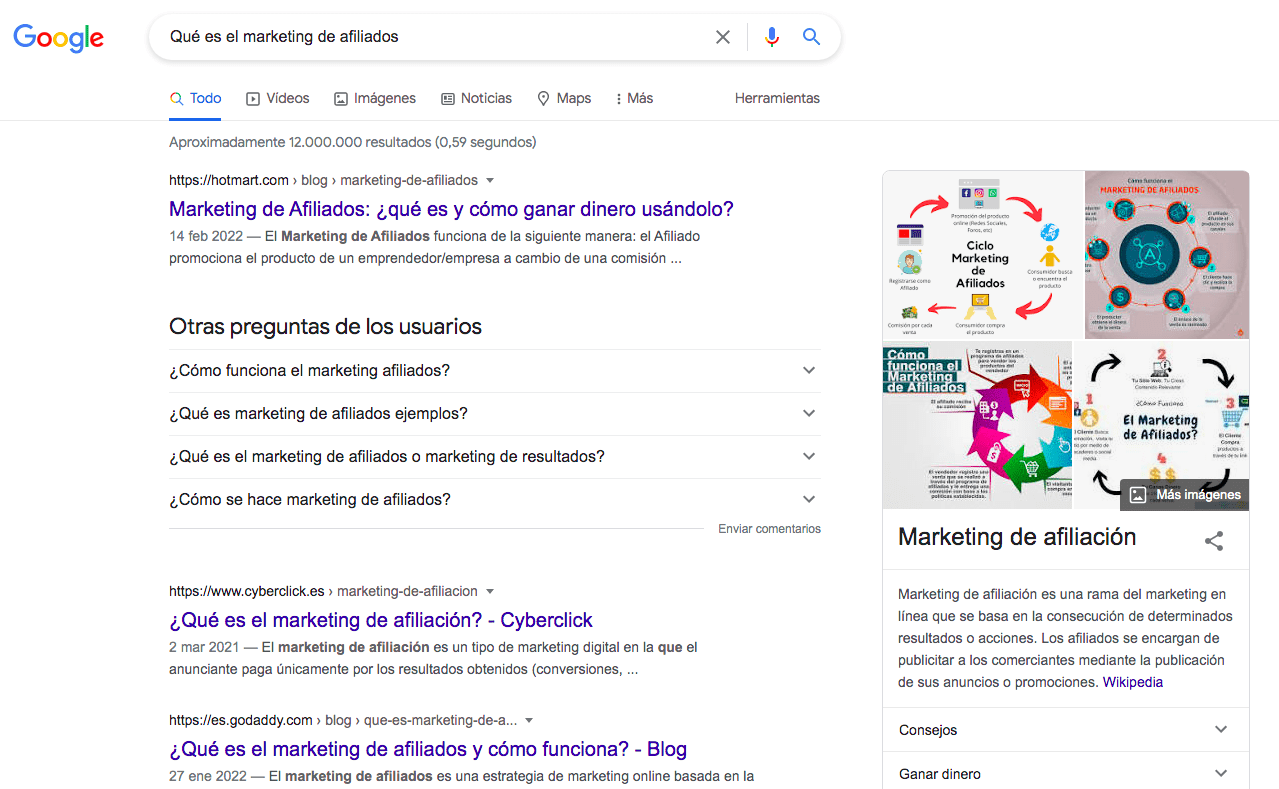Viewport: 1279px width, 789px height.
Task: Share the Marketing de afiliación panel
Action: 1213,540
